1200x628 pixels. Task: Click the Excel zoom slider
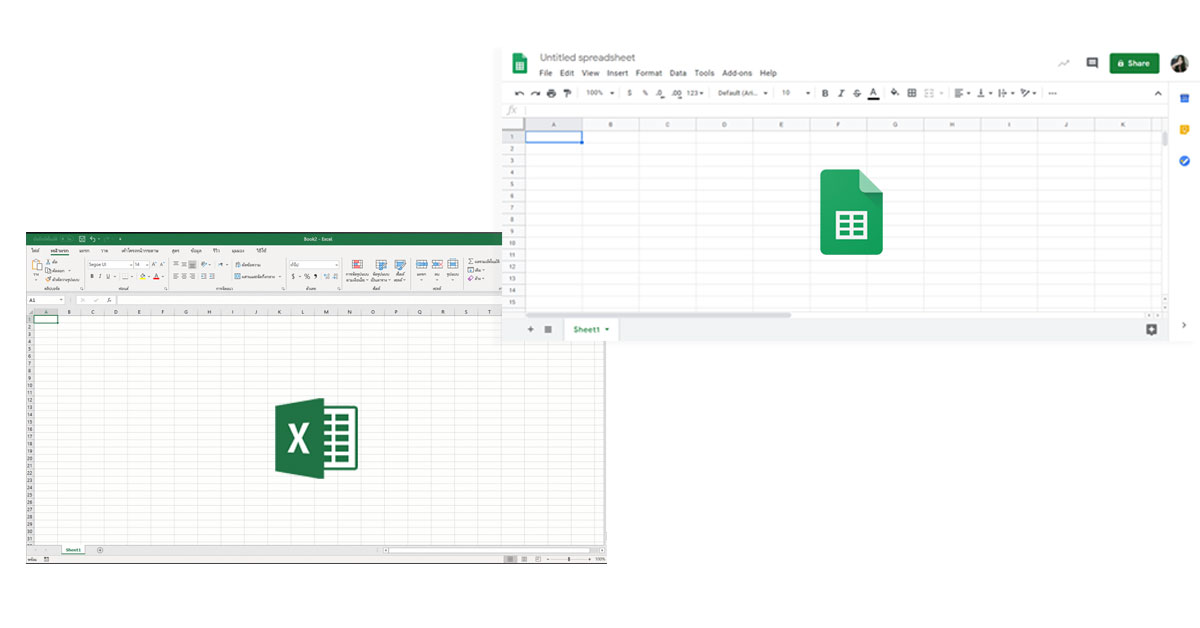click(x=568, y=559)
